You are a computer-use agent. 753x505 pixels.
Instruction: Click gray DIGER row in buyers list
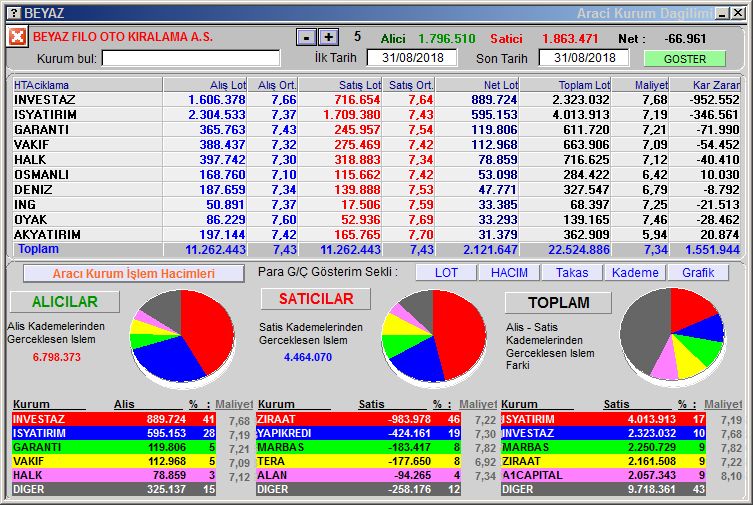[x=114, y=489]
